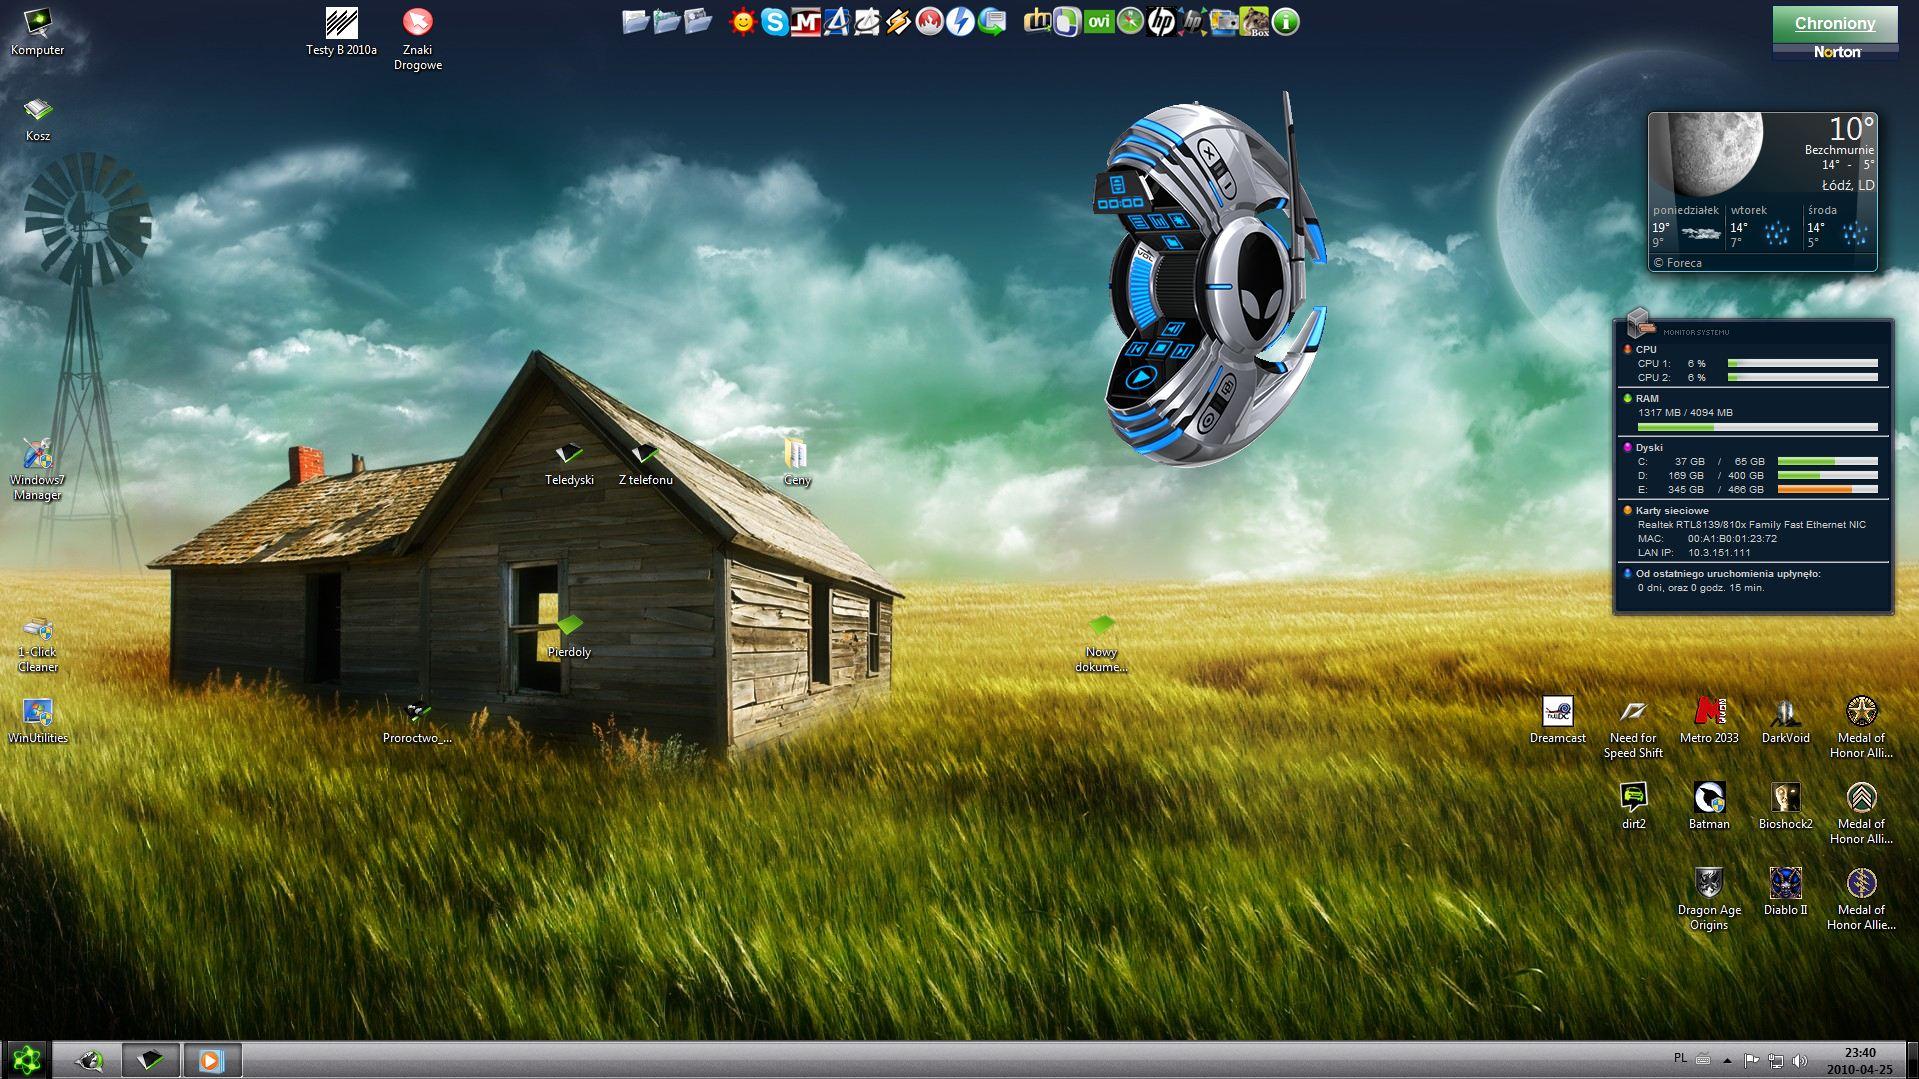Launch DarkVoid game shortcut
1919x1079 pixels.
pos(1785,721)
